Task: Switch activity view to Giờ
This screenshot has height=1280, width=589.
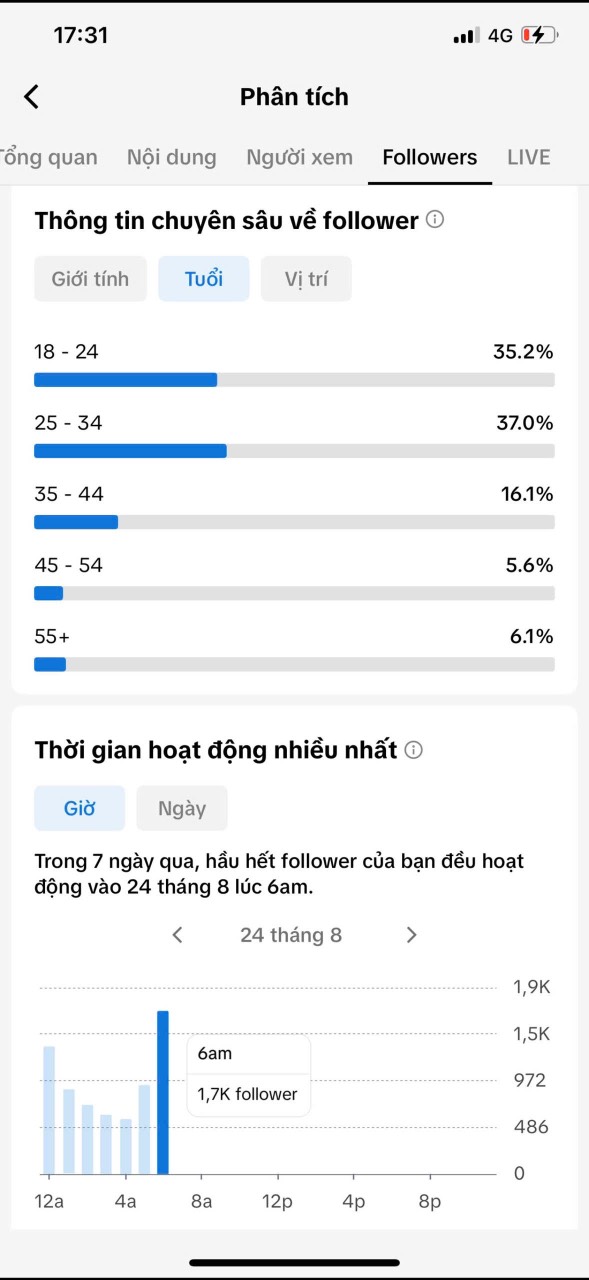Action: coord(79,808)
